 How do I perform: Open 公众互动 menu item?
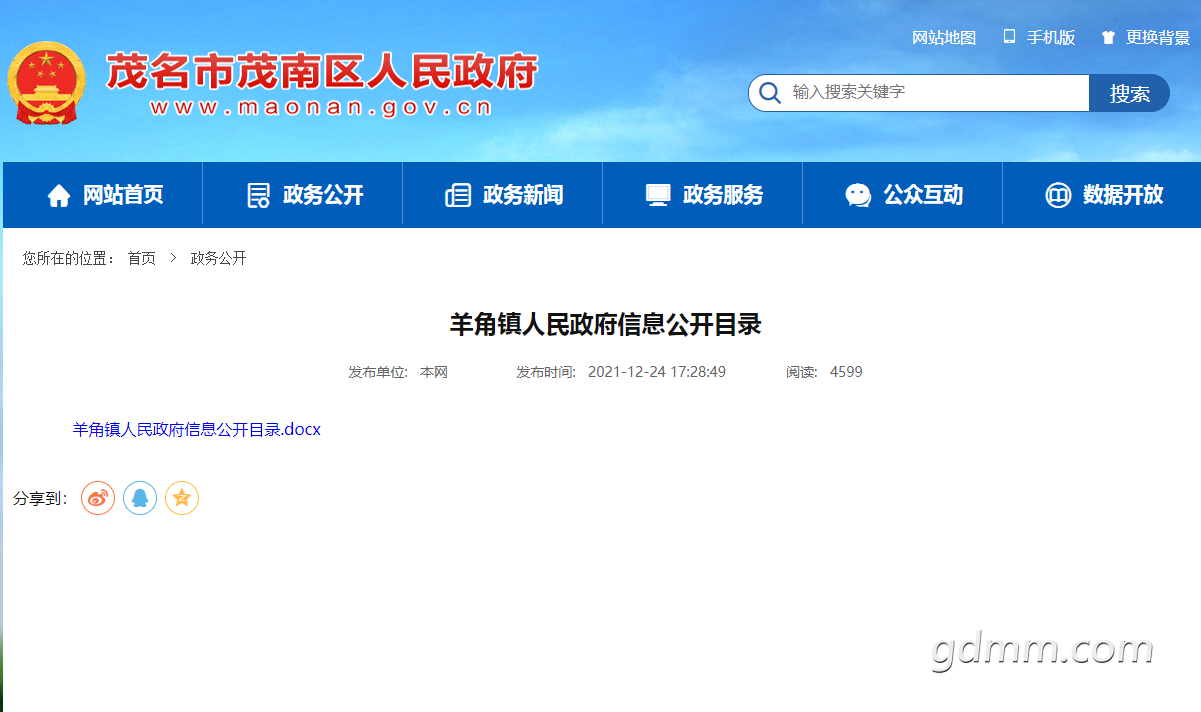coord(903,195)
